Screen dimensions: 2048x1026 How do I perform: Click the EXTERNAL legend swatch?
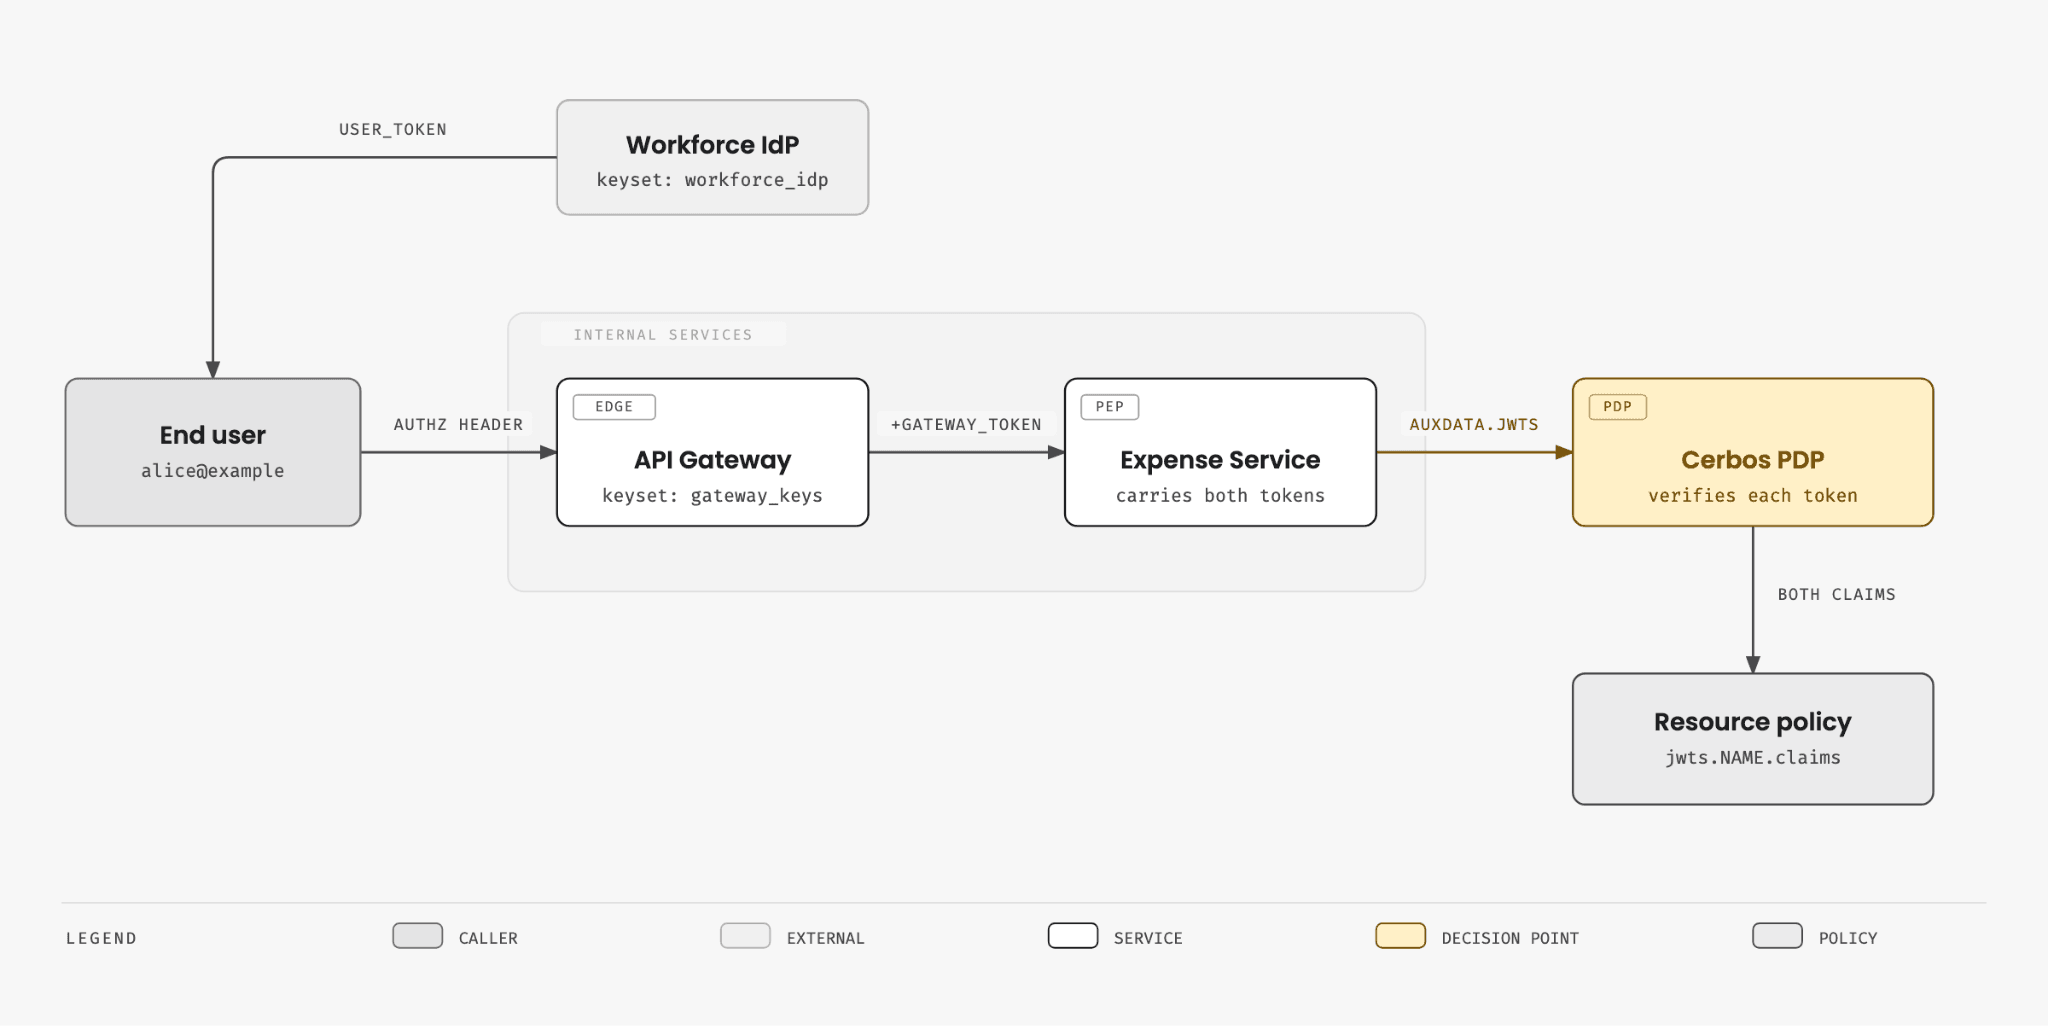[746, 936]
